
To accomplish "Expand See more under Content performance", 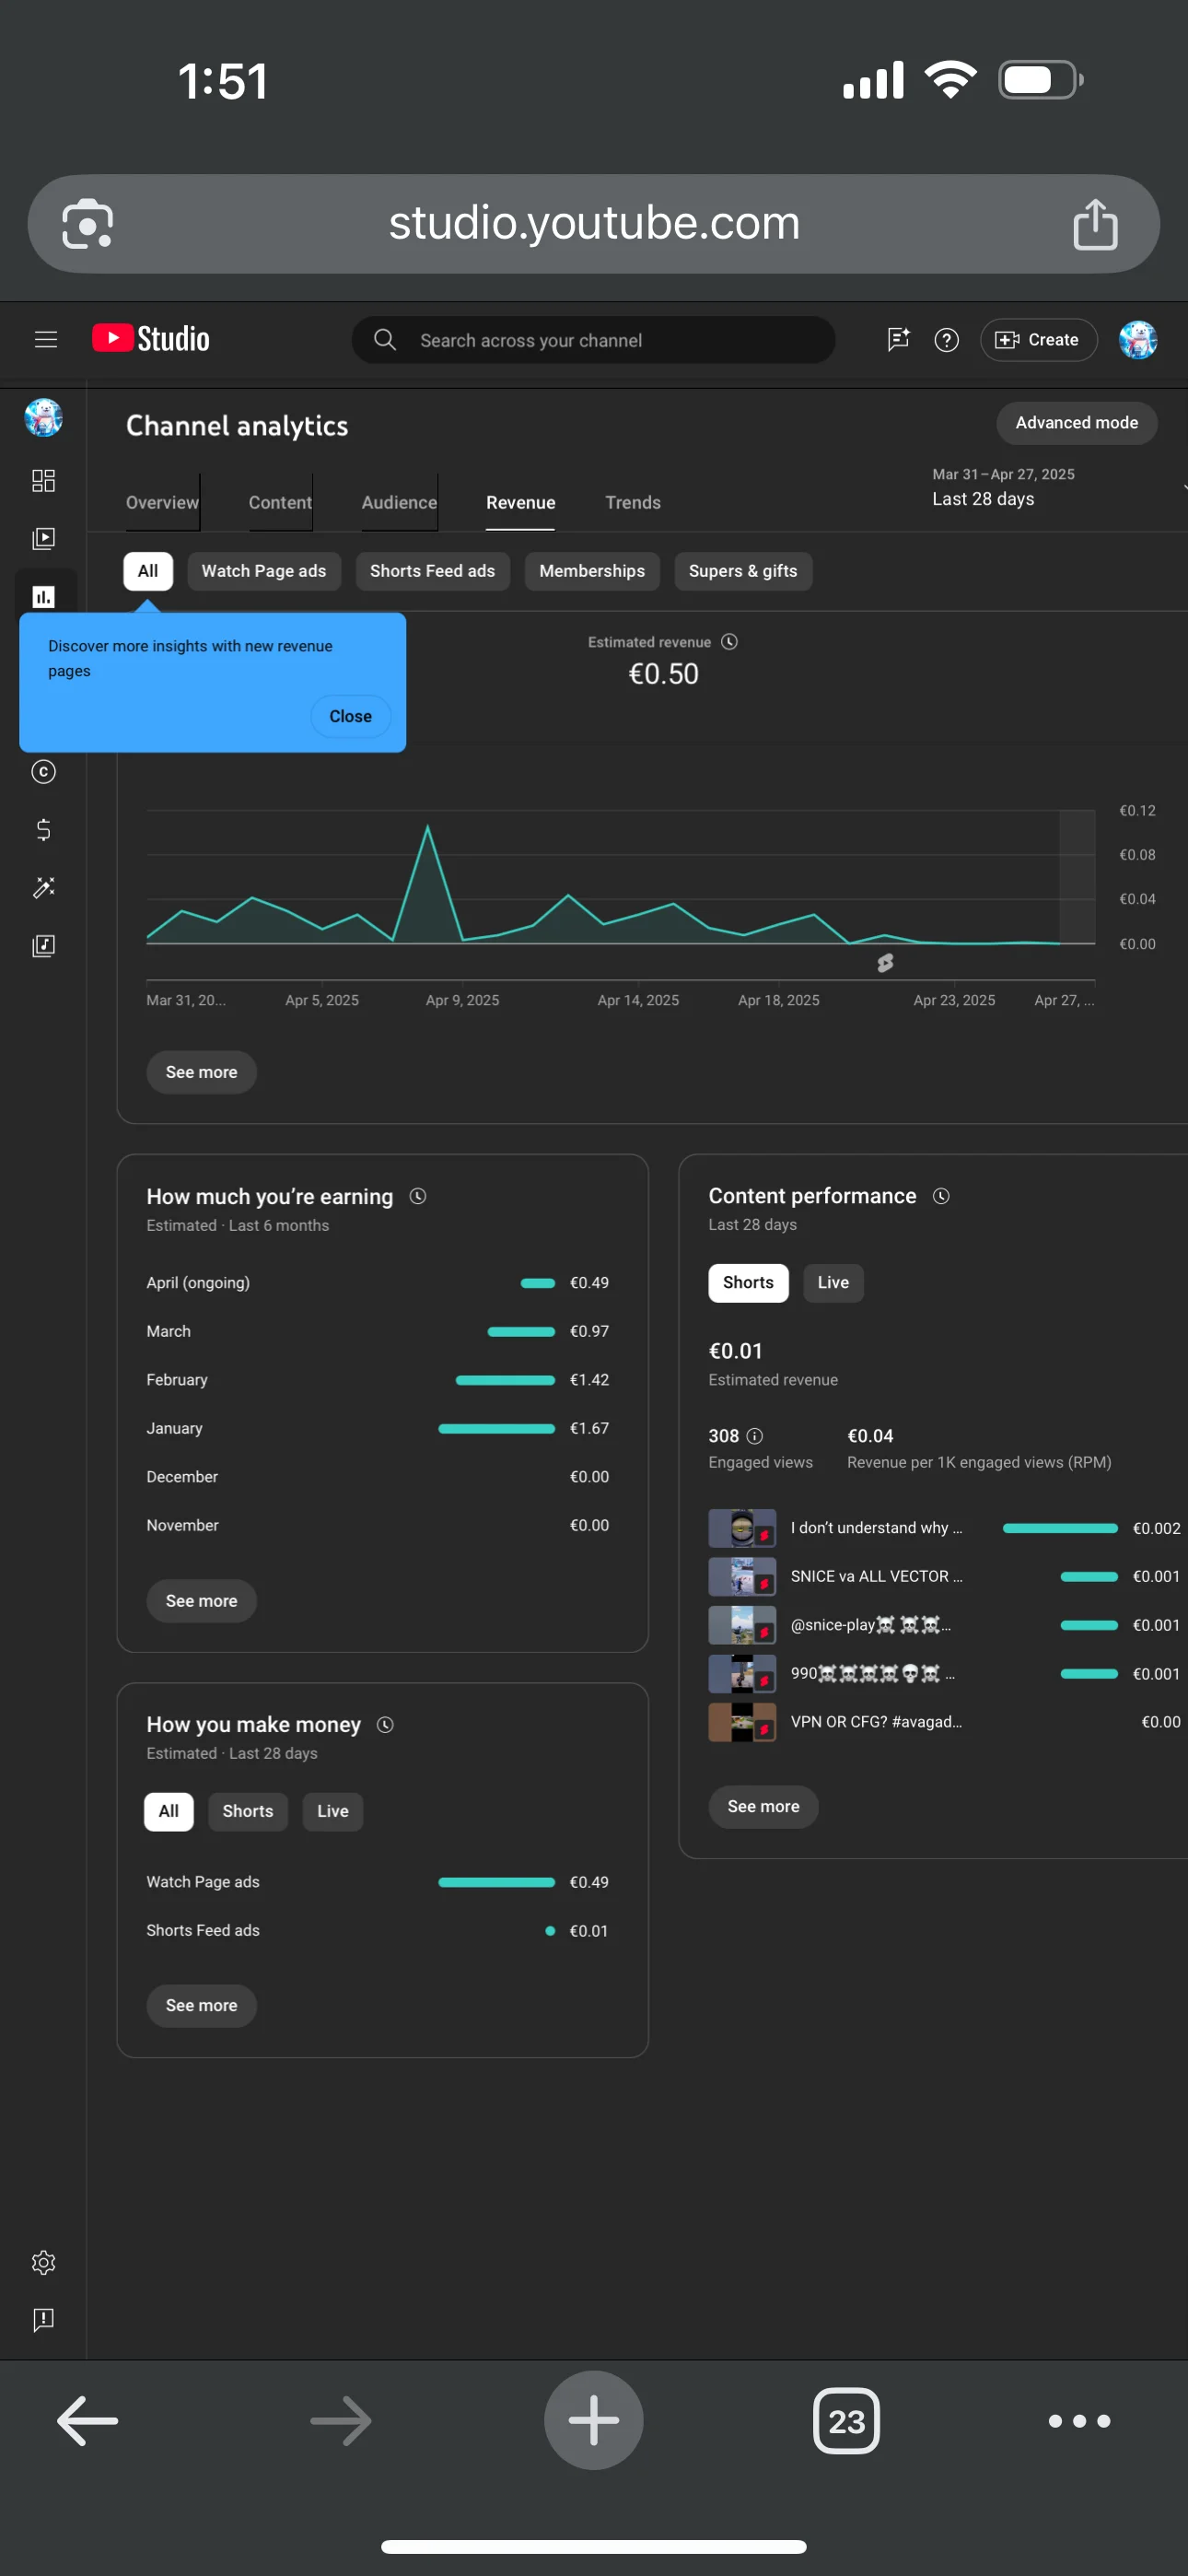I will pyautogui.click(x=763, y=1807).
